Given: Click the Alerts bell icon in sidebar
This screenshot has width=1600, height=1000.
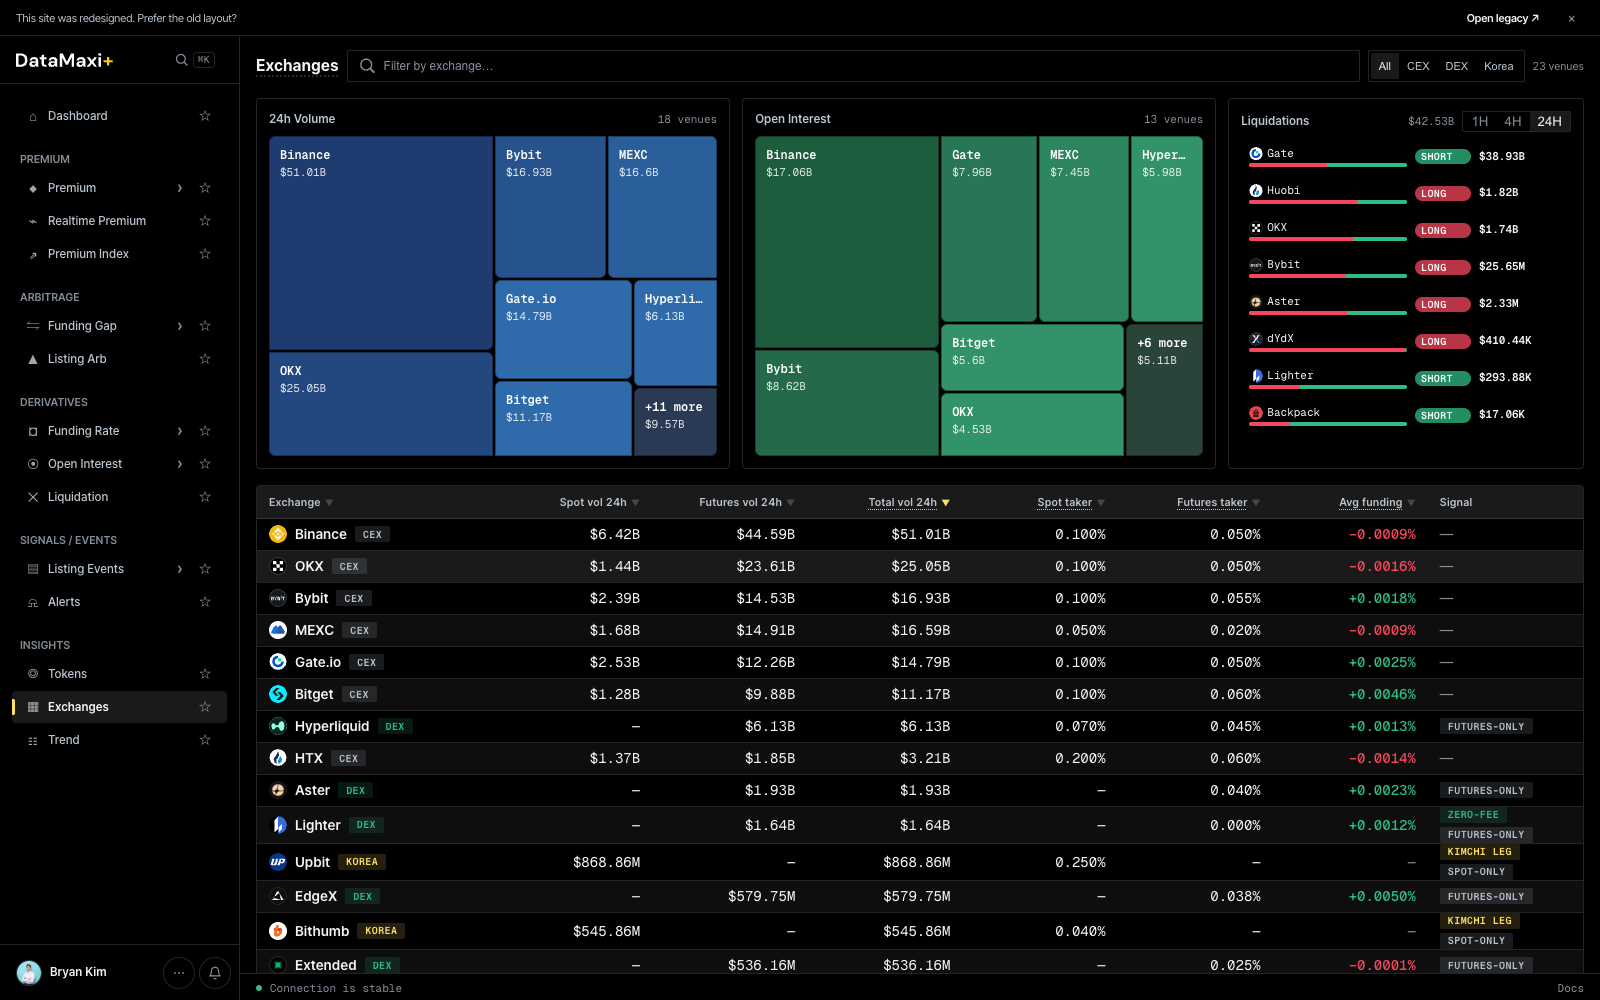Looking at the screenshot, I should pyautogui.click(x=33, y=602).
